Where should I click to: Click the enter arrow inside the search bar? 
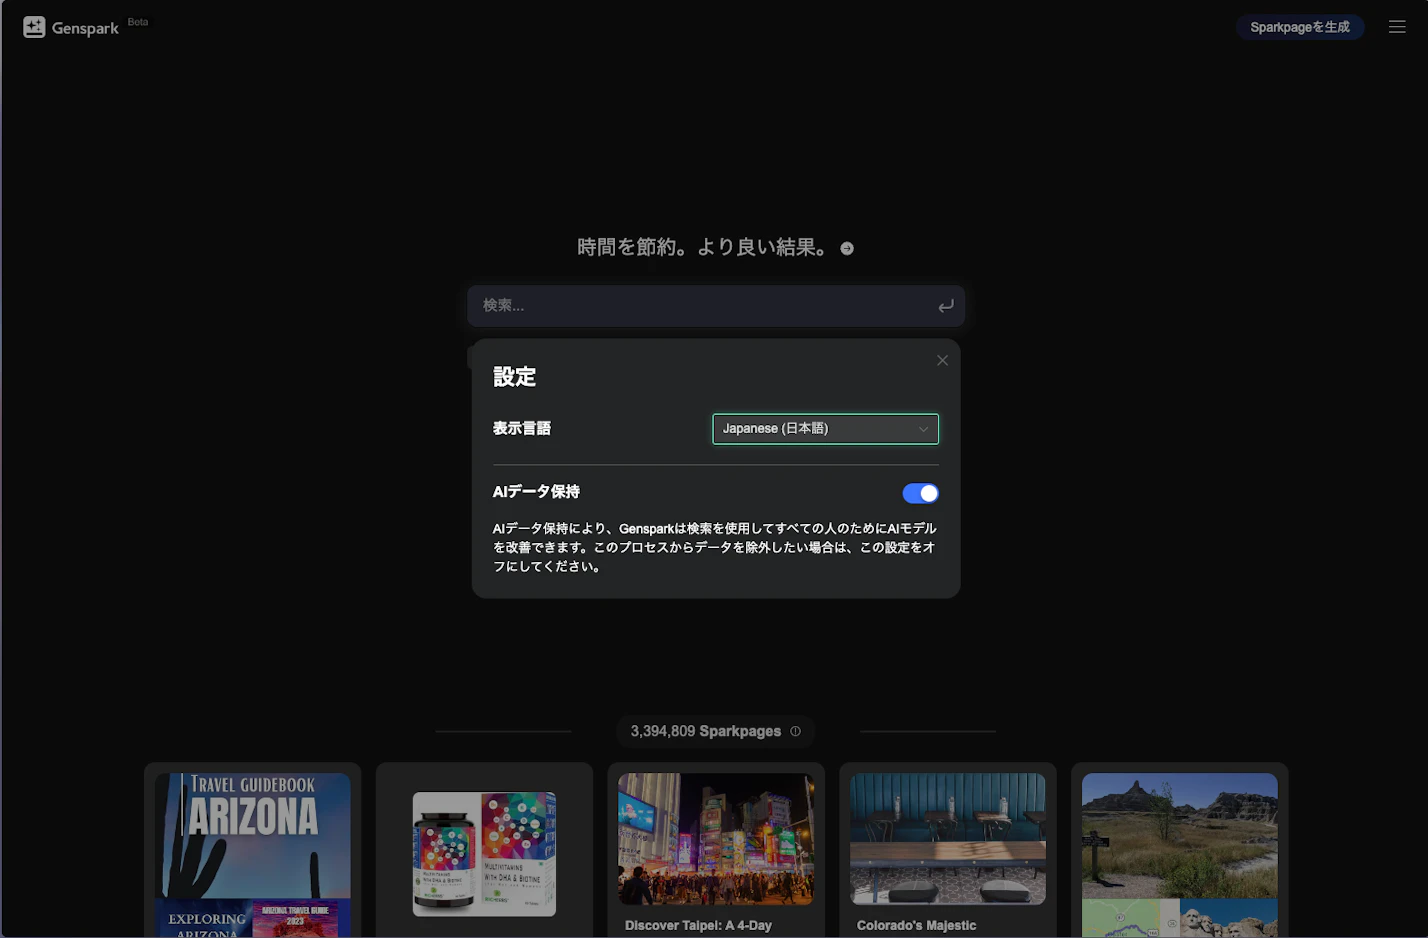coord(945,306)
